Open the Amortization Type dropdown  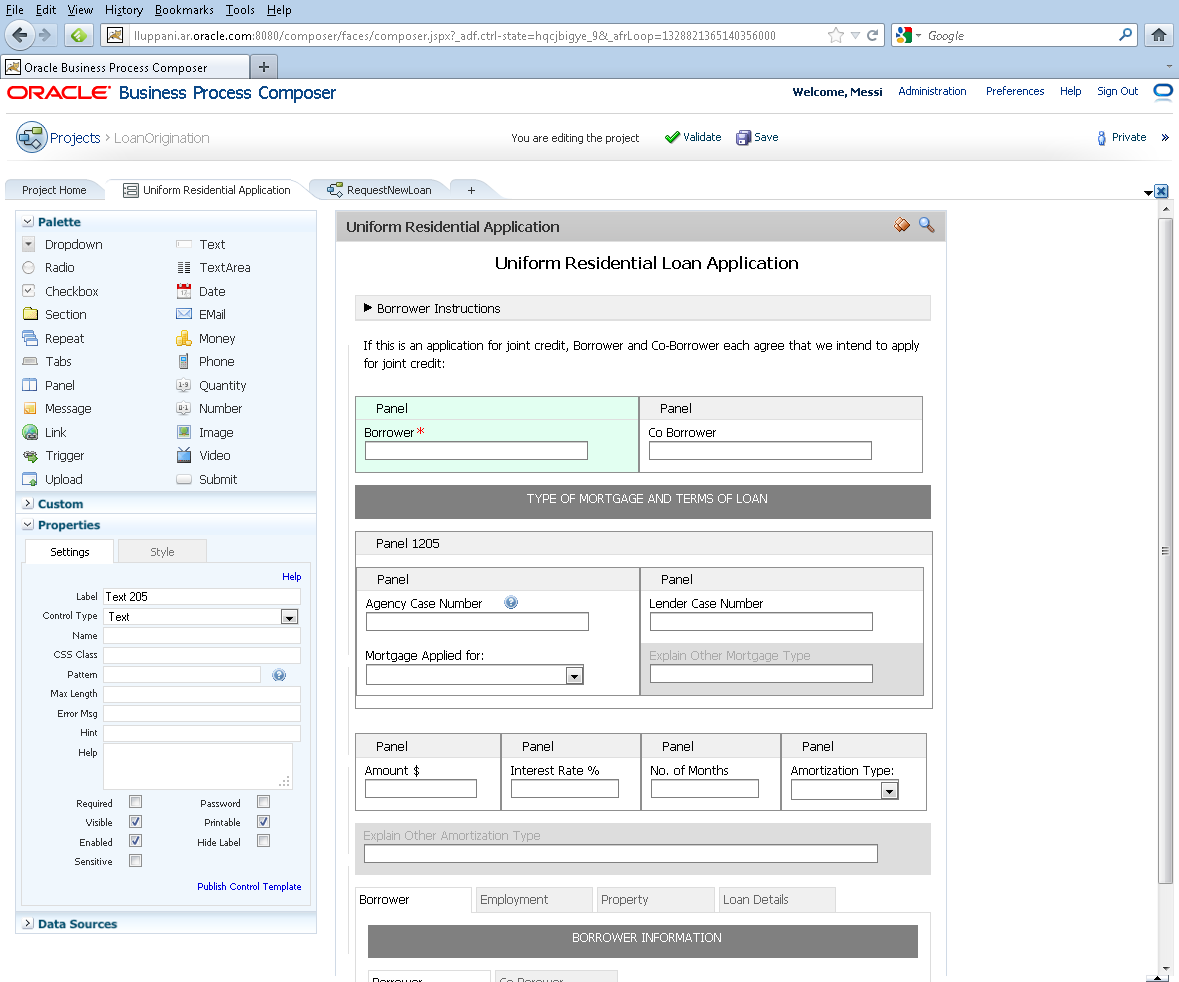(x=888, y=791)
